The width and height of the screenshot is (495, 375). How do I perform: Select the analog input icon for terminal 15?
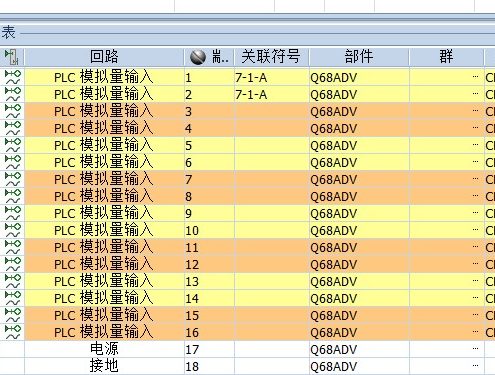pyautogui.click(x=13, y=315)
